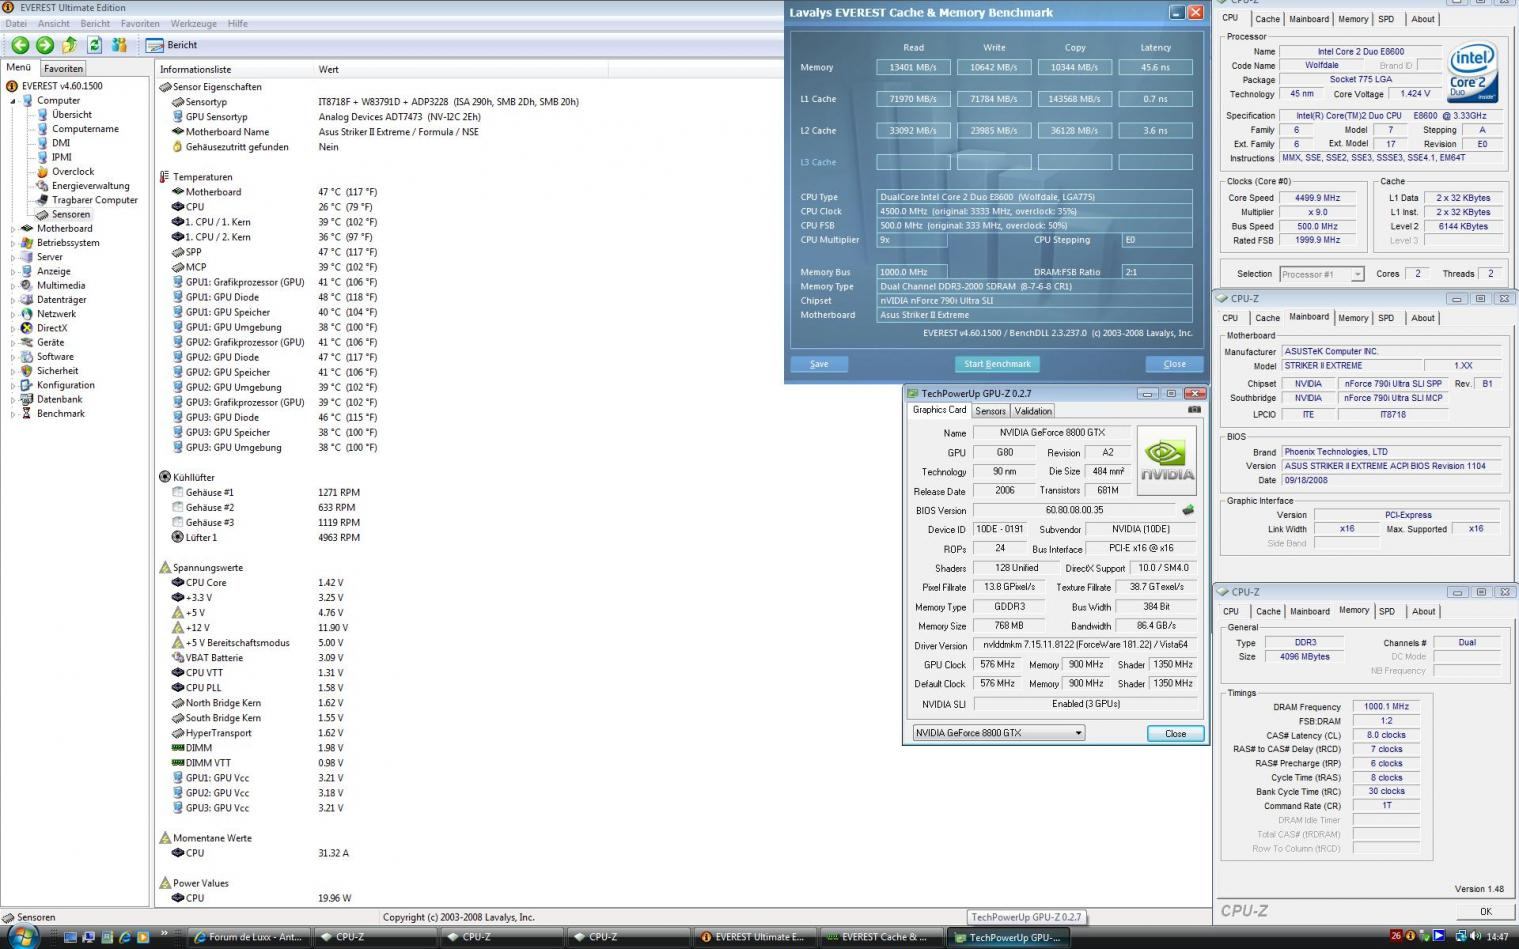This screenshot has height=949, width=1519.
Task: Click the up-level folder arrow icon
Action: 69,45
